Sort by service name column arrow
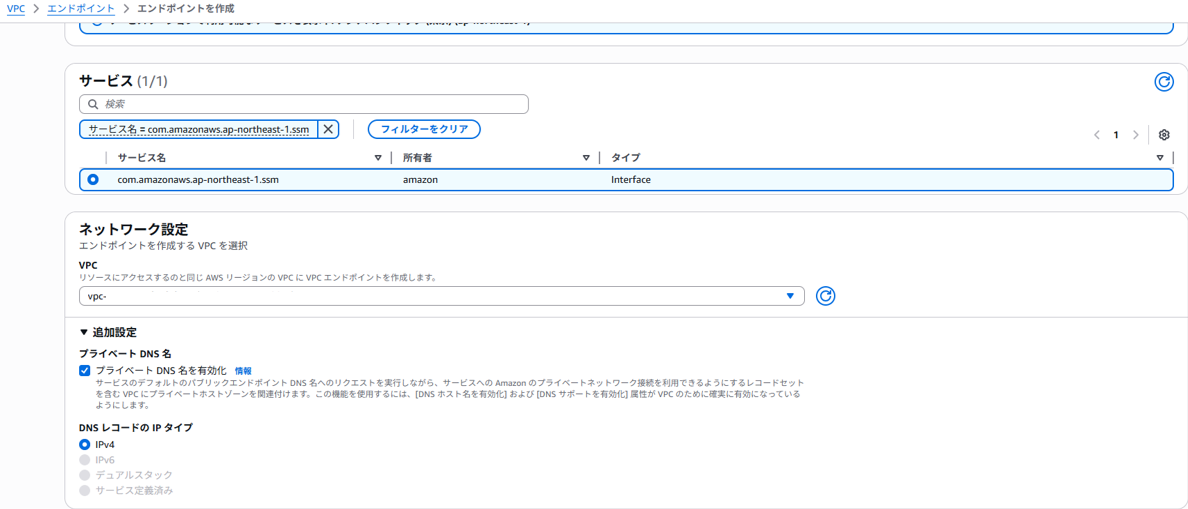1188x509 pixels. click(x=378, y=158)
